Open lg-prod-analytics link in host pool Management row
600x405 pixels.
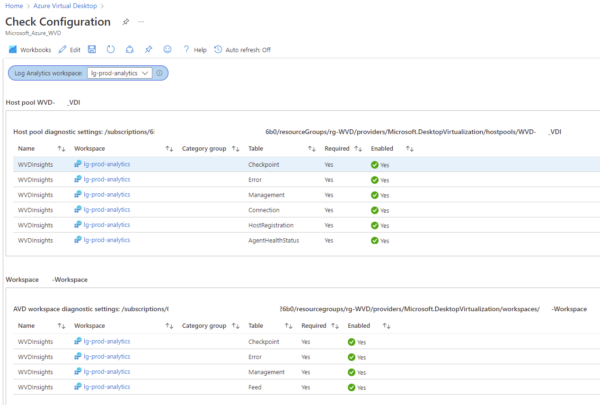pos(107,194)
